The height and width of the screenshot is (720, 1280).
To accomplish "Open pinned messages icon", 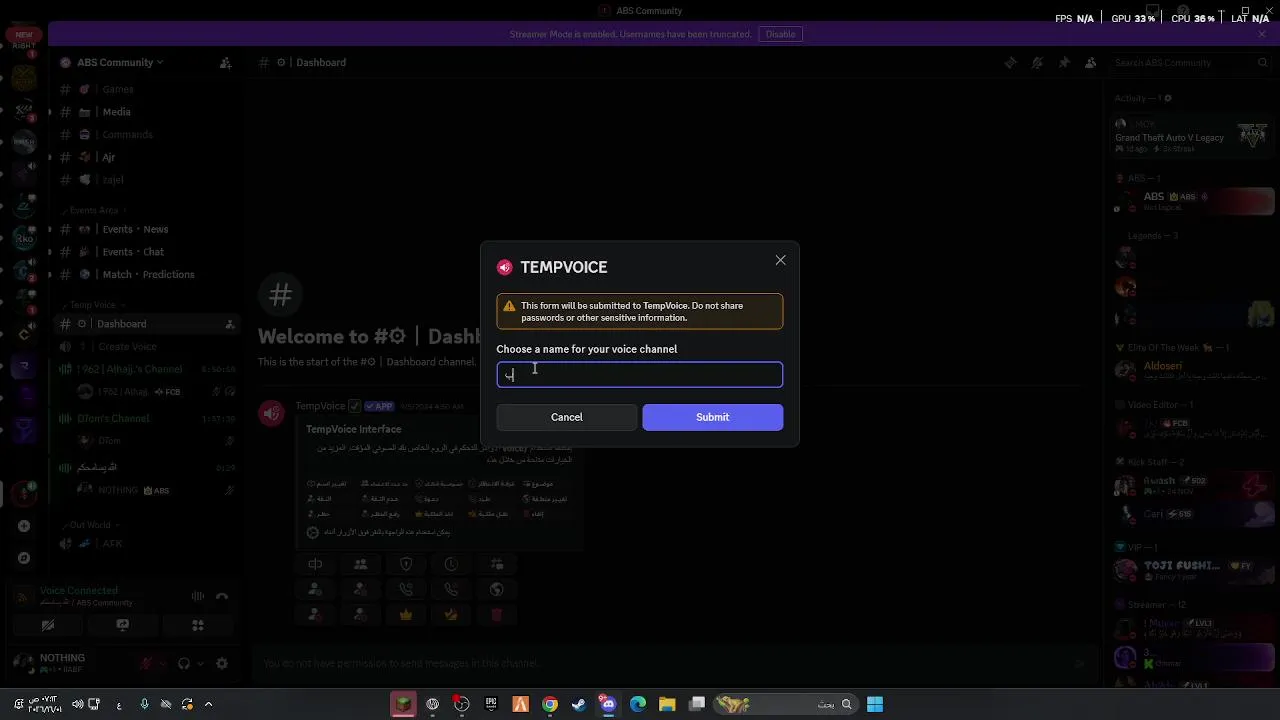I will click(1064, 62).
